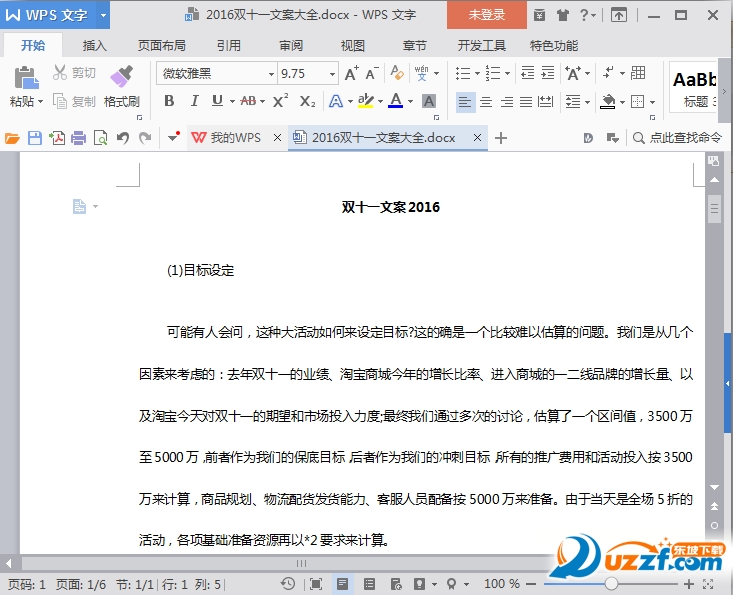Open print preview icon

[x=101, y=138]
